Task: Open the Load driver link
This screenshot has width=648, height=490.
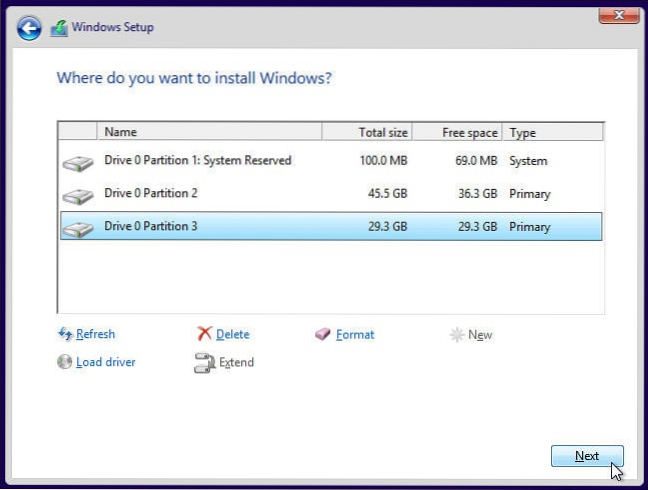Action: tap(105, 362)
